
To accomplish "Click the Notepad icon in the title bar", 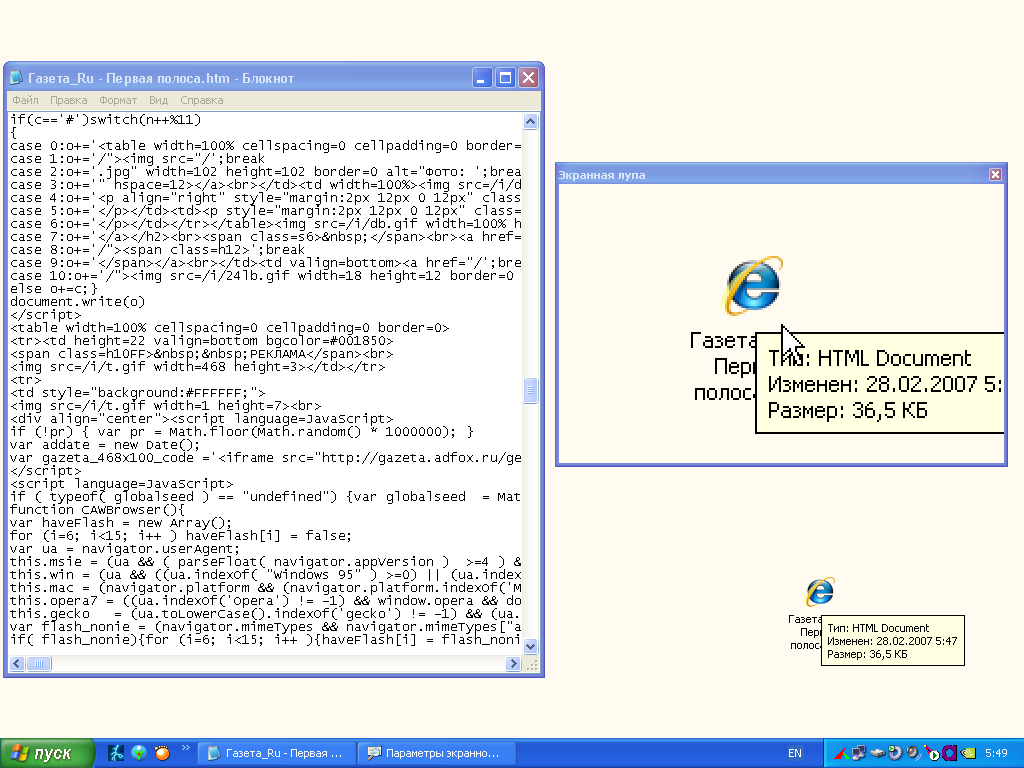I will coord(17,78).
